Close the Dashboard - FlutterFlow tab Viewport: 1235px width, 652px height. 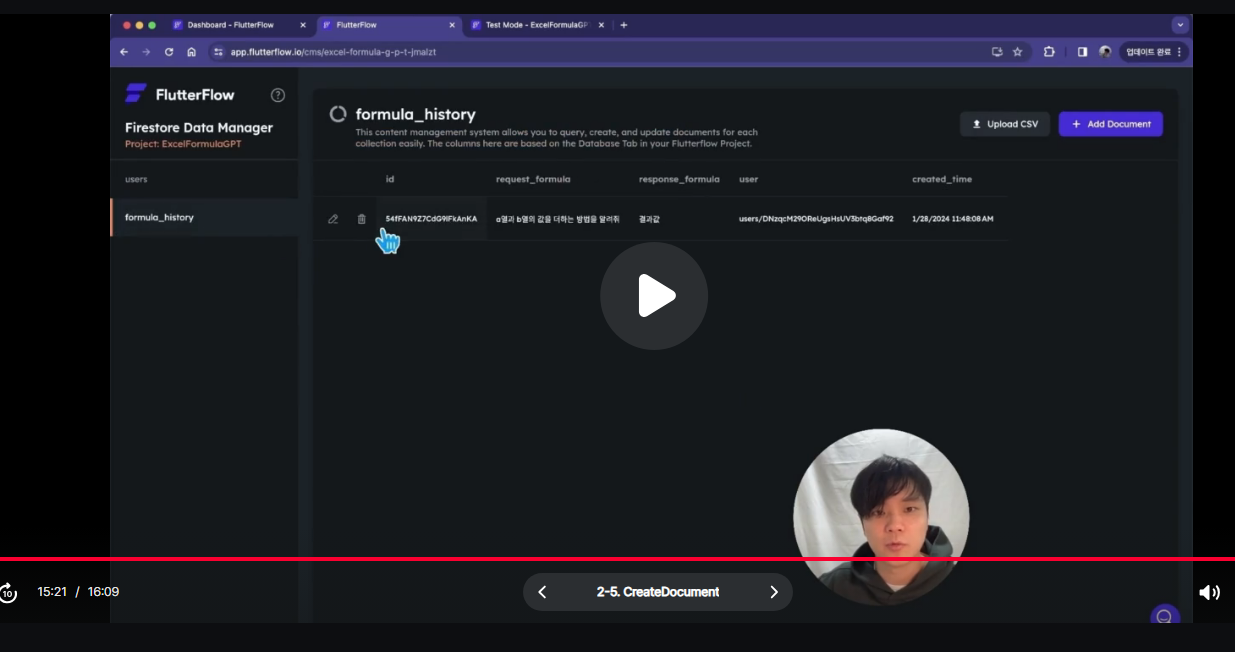303,25
